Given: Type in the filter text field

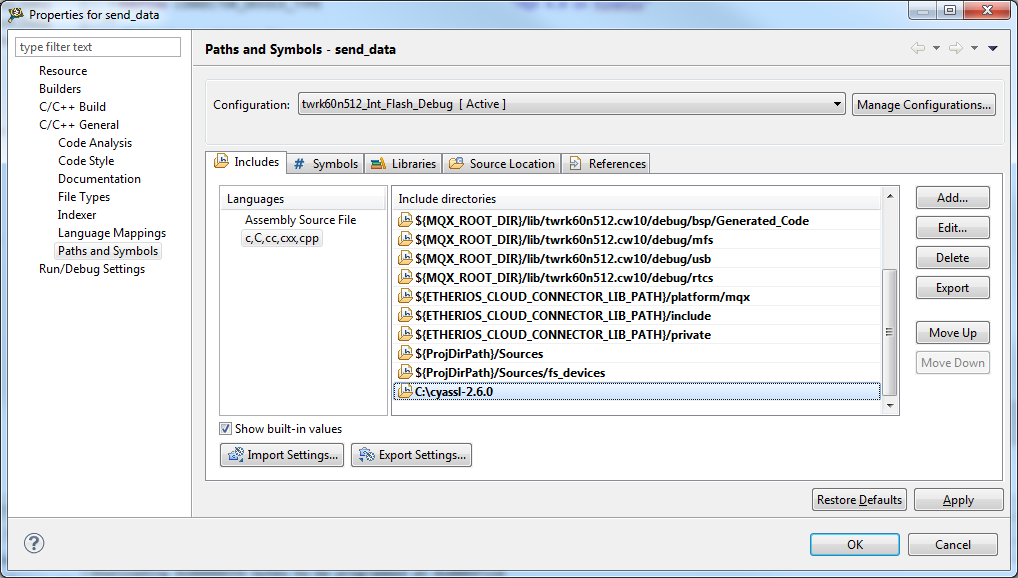Looking at the screenshot, I should pyautogui.click(x=98, y=47).
